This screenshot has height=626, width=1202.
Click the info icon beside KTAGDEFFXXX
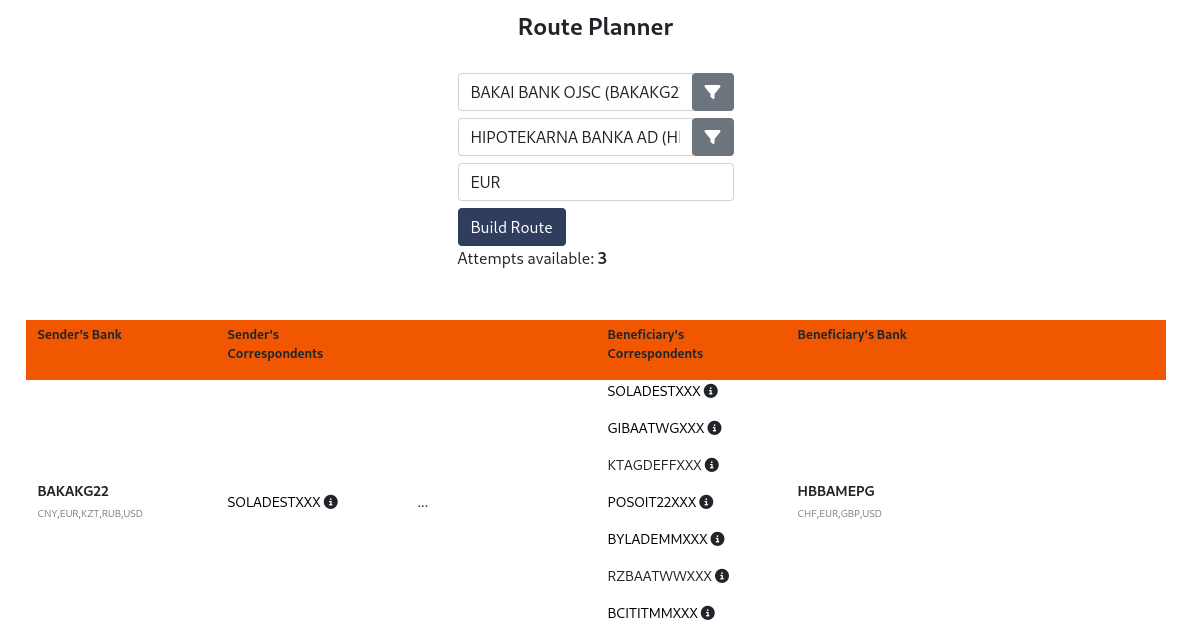(711, 465)
